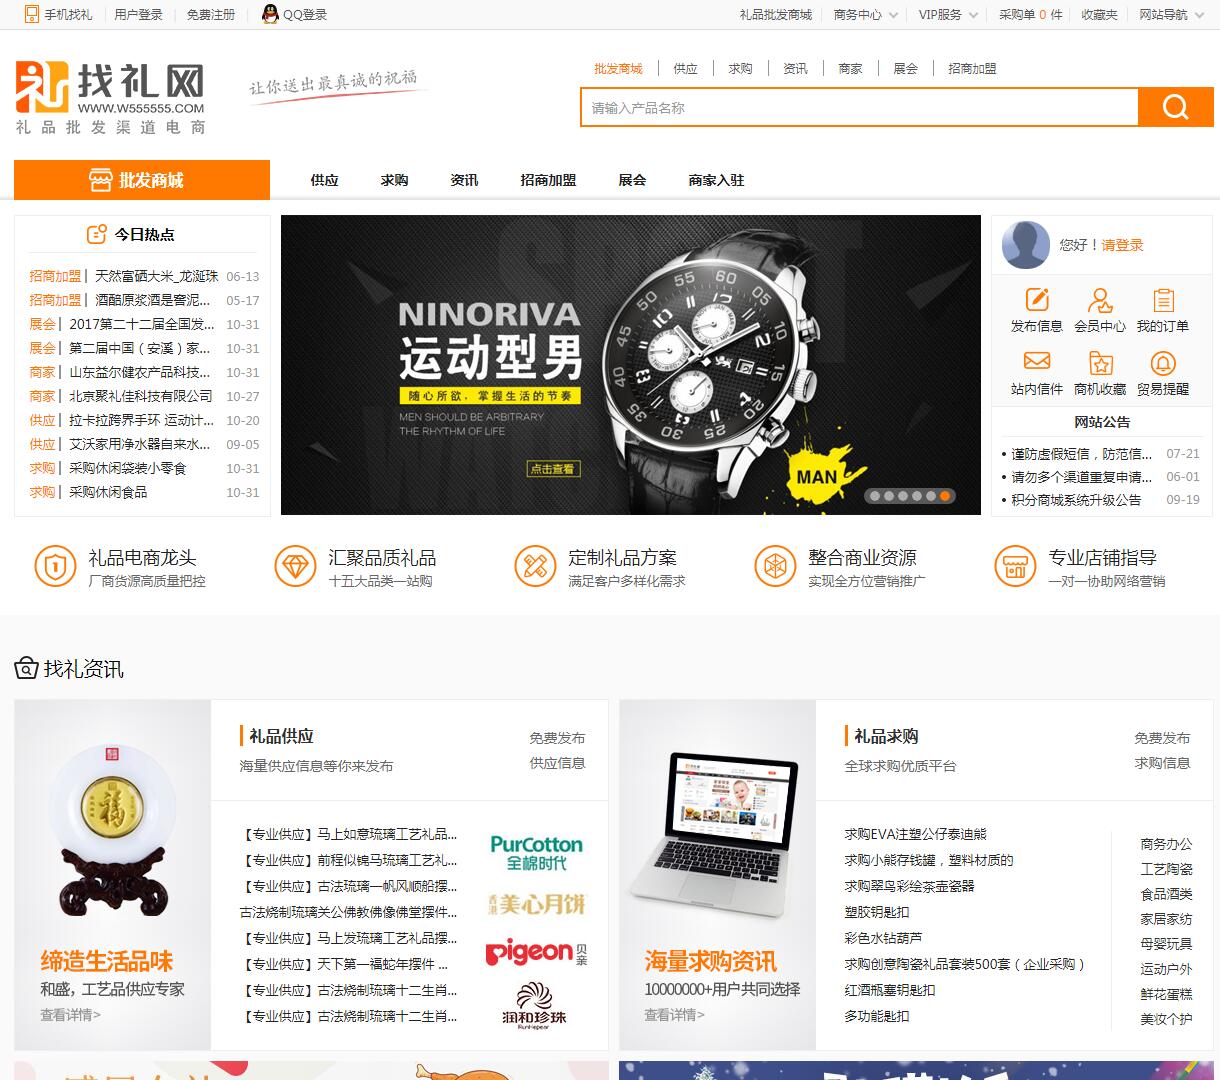Open 站内信件 envelope icon
1220x1080 pixels.
pyautogui.click(x=1037, y=361)
